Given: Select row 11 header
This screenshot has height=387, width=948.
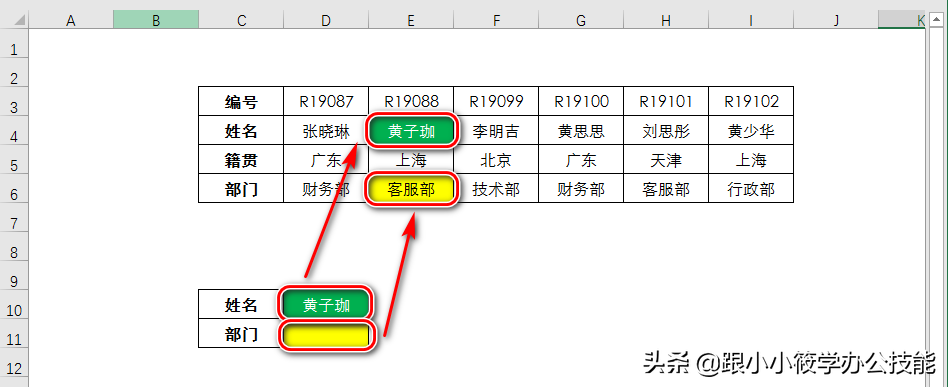Looking at the screenshot, I should (x=14, y=333).
